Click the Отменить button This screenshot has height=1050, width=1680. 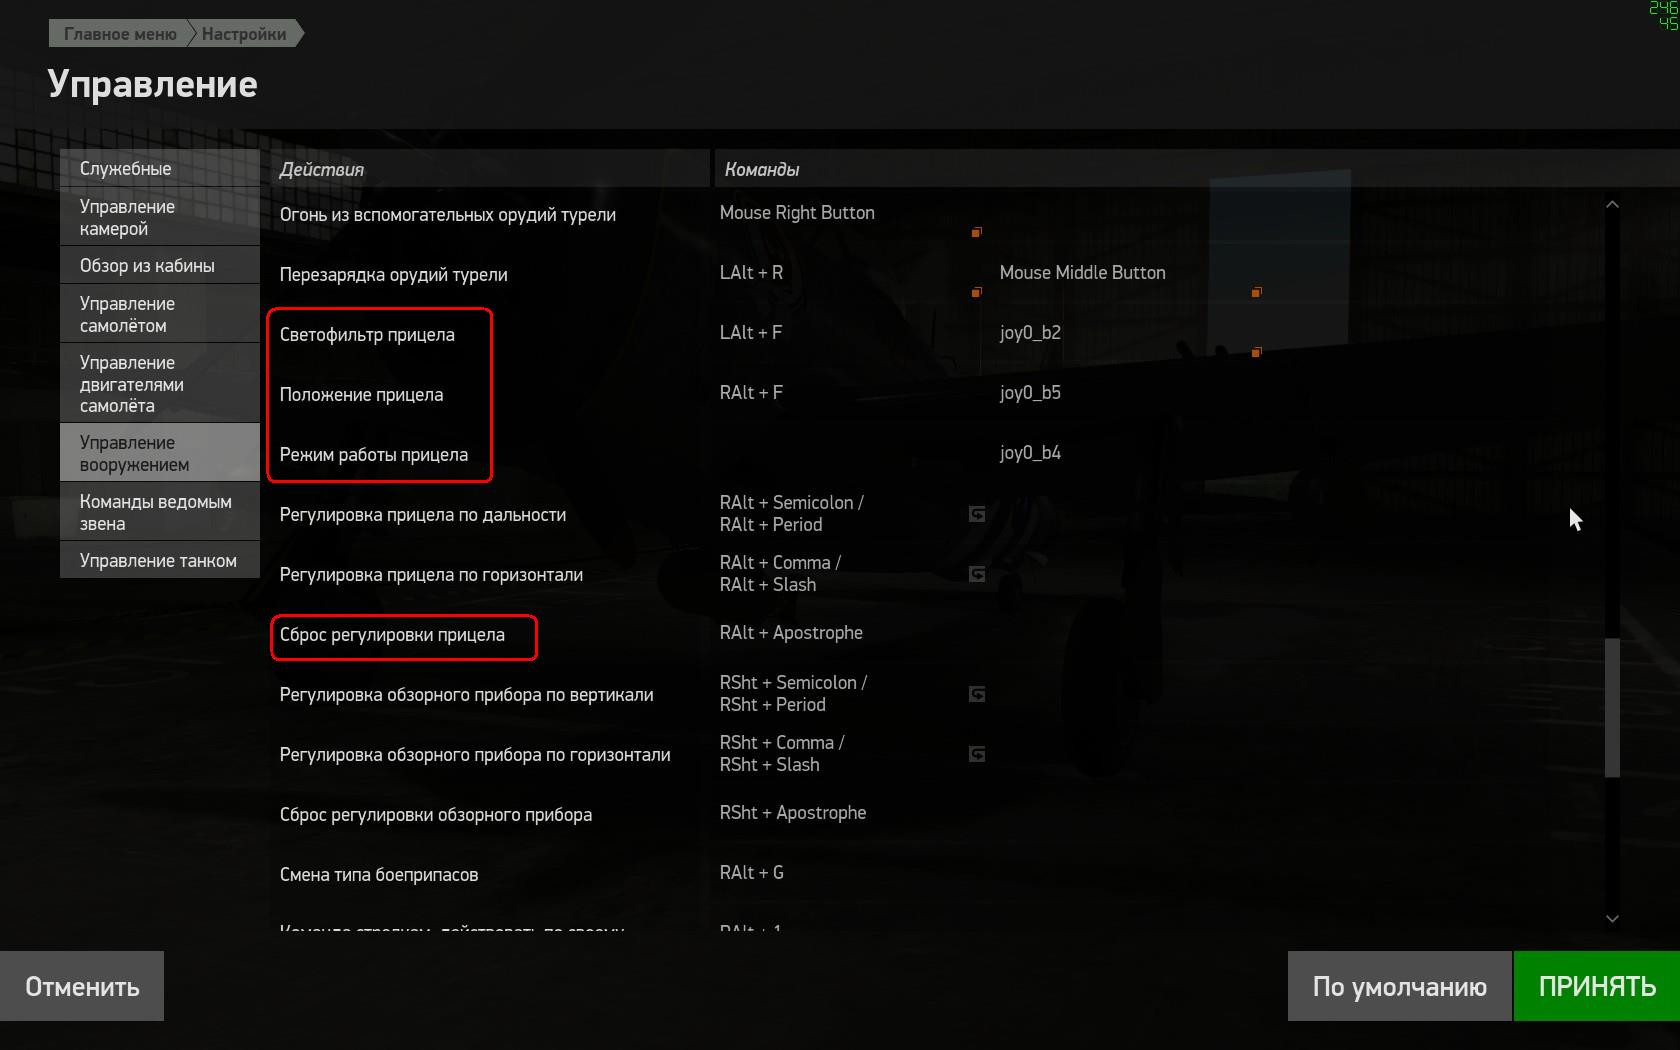click(82, 986)
